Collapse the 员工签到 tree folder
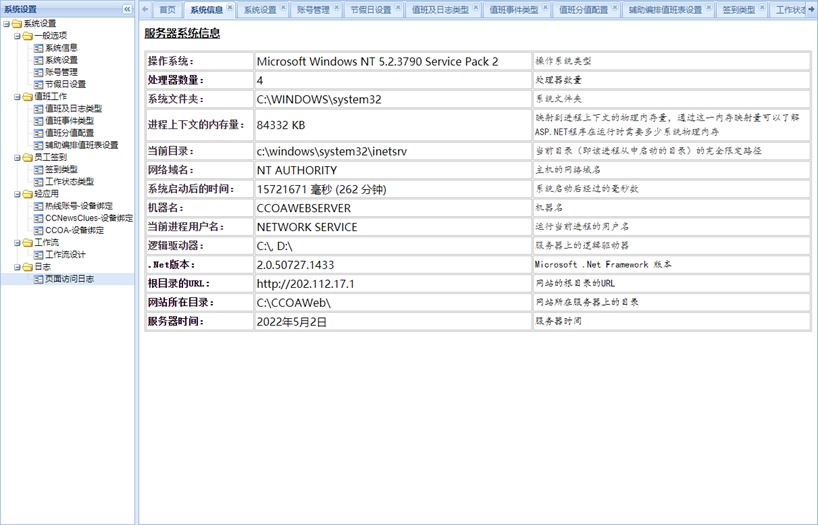 coord(17,158)
